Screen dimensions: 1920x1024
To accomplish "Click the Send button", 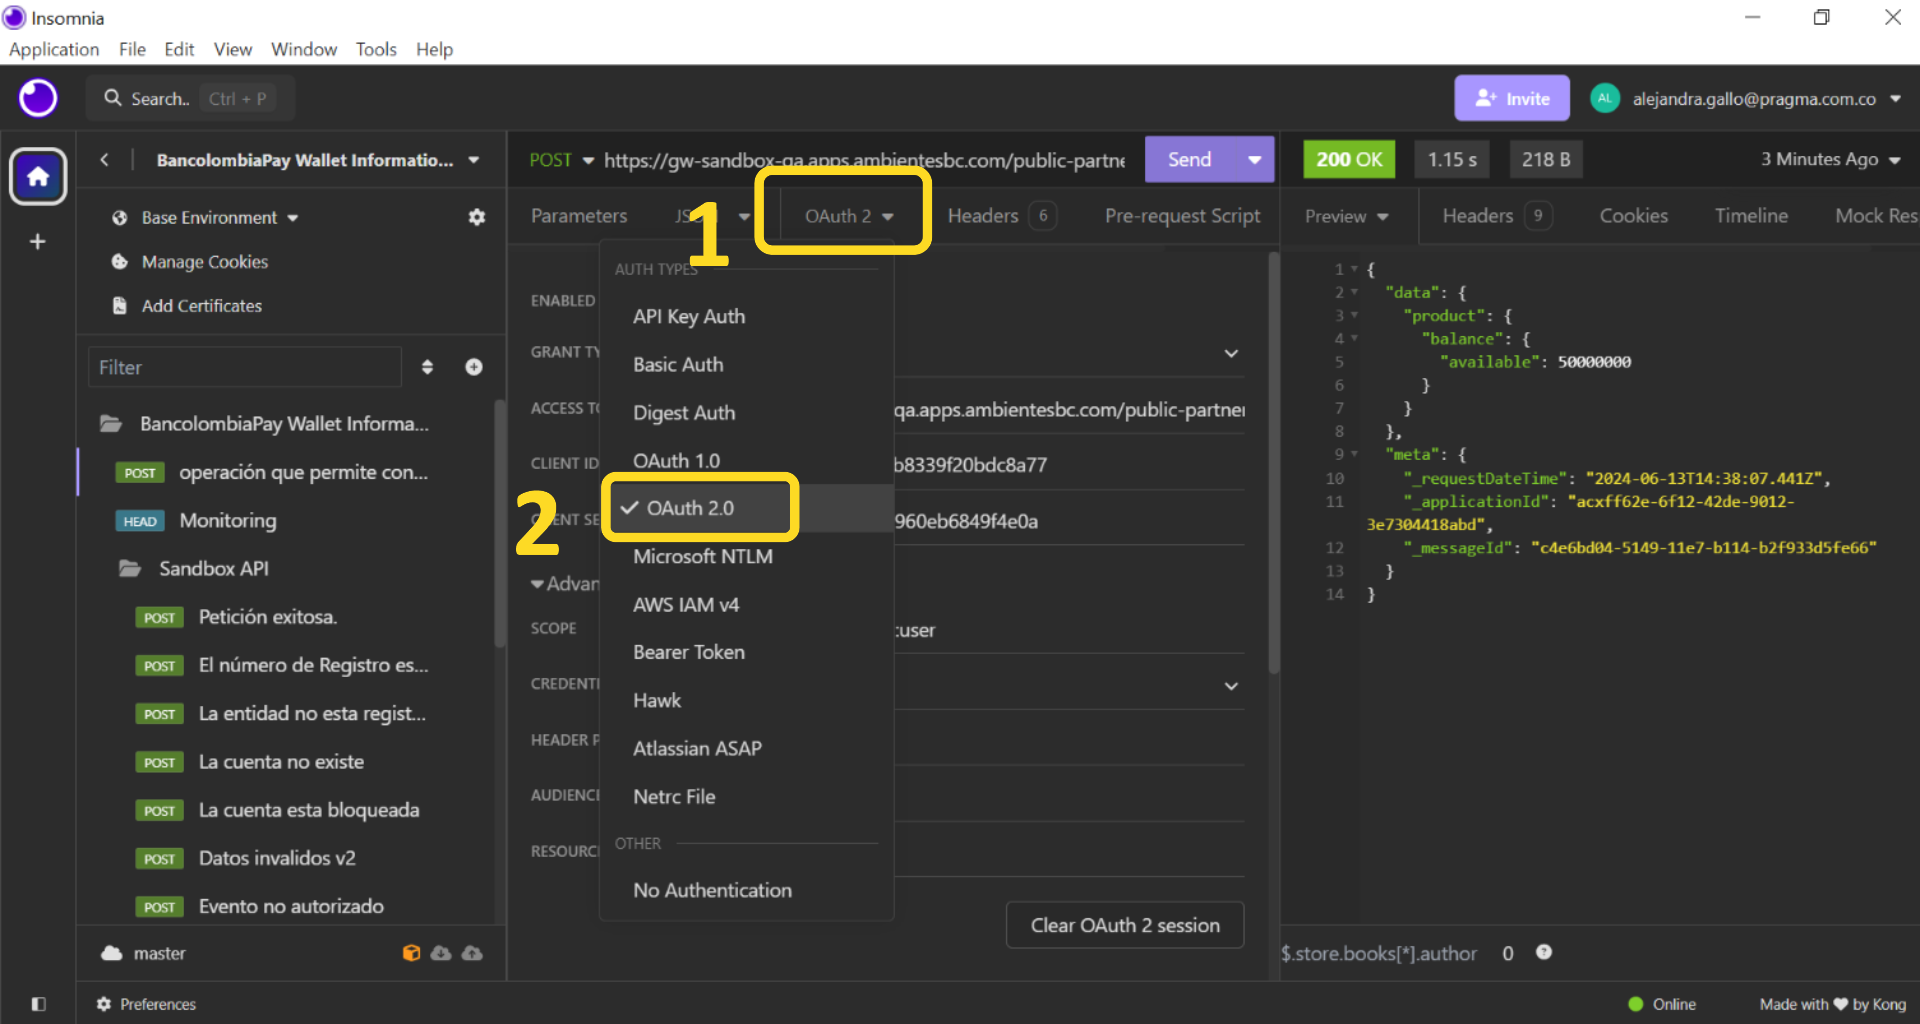I will 1189,160.
